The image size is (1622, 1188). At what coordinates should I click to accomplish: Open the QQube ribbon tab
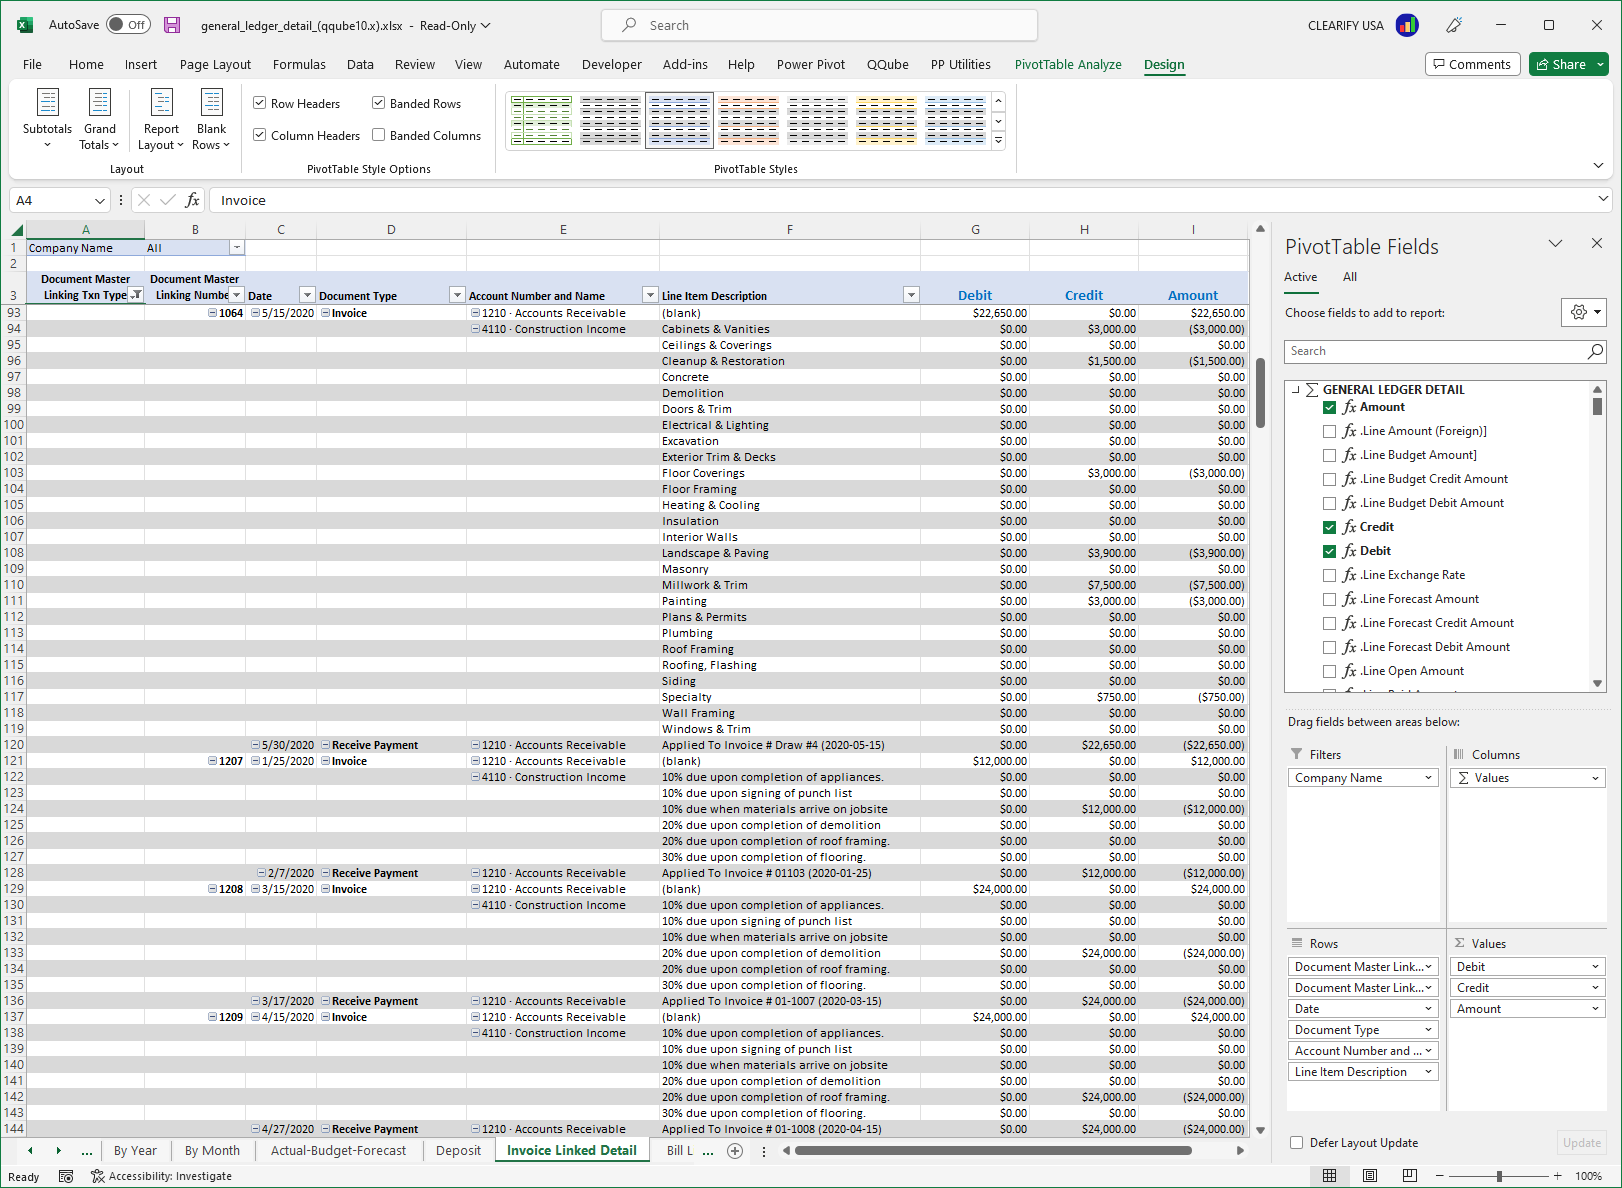pos(888,64)
